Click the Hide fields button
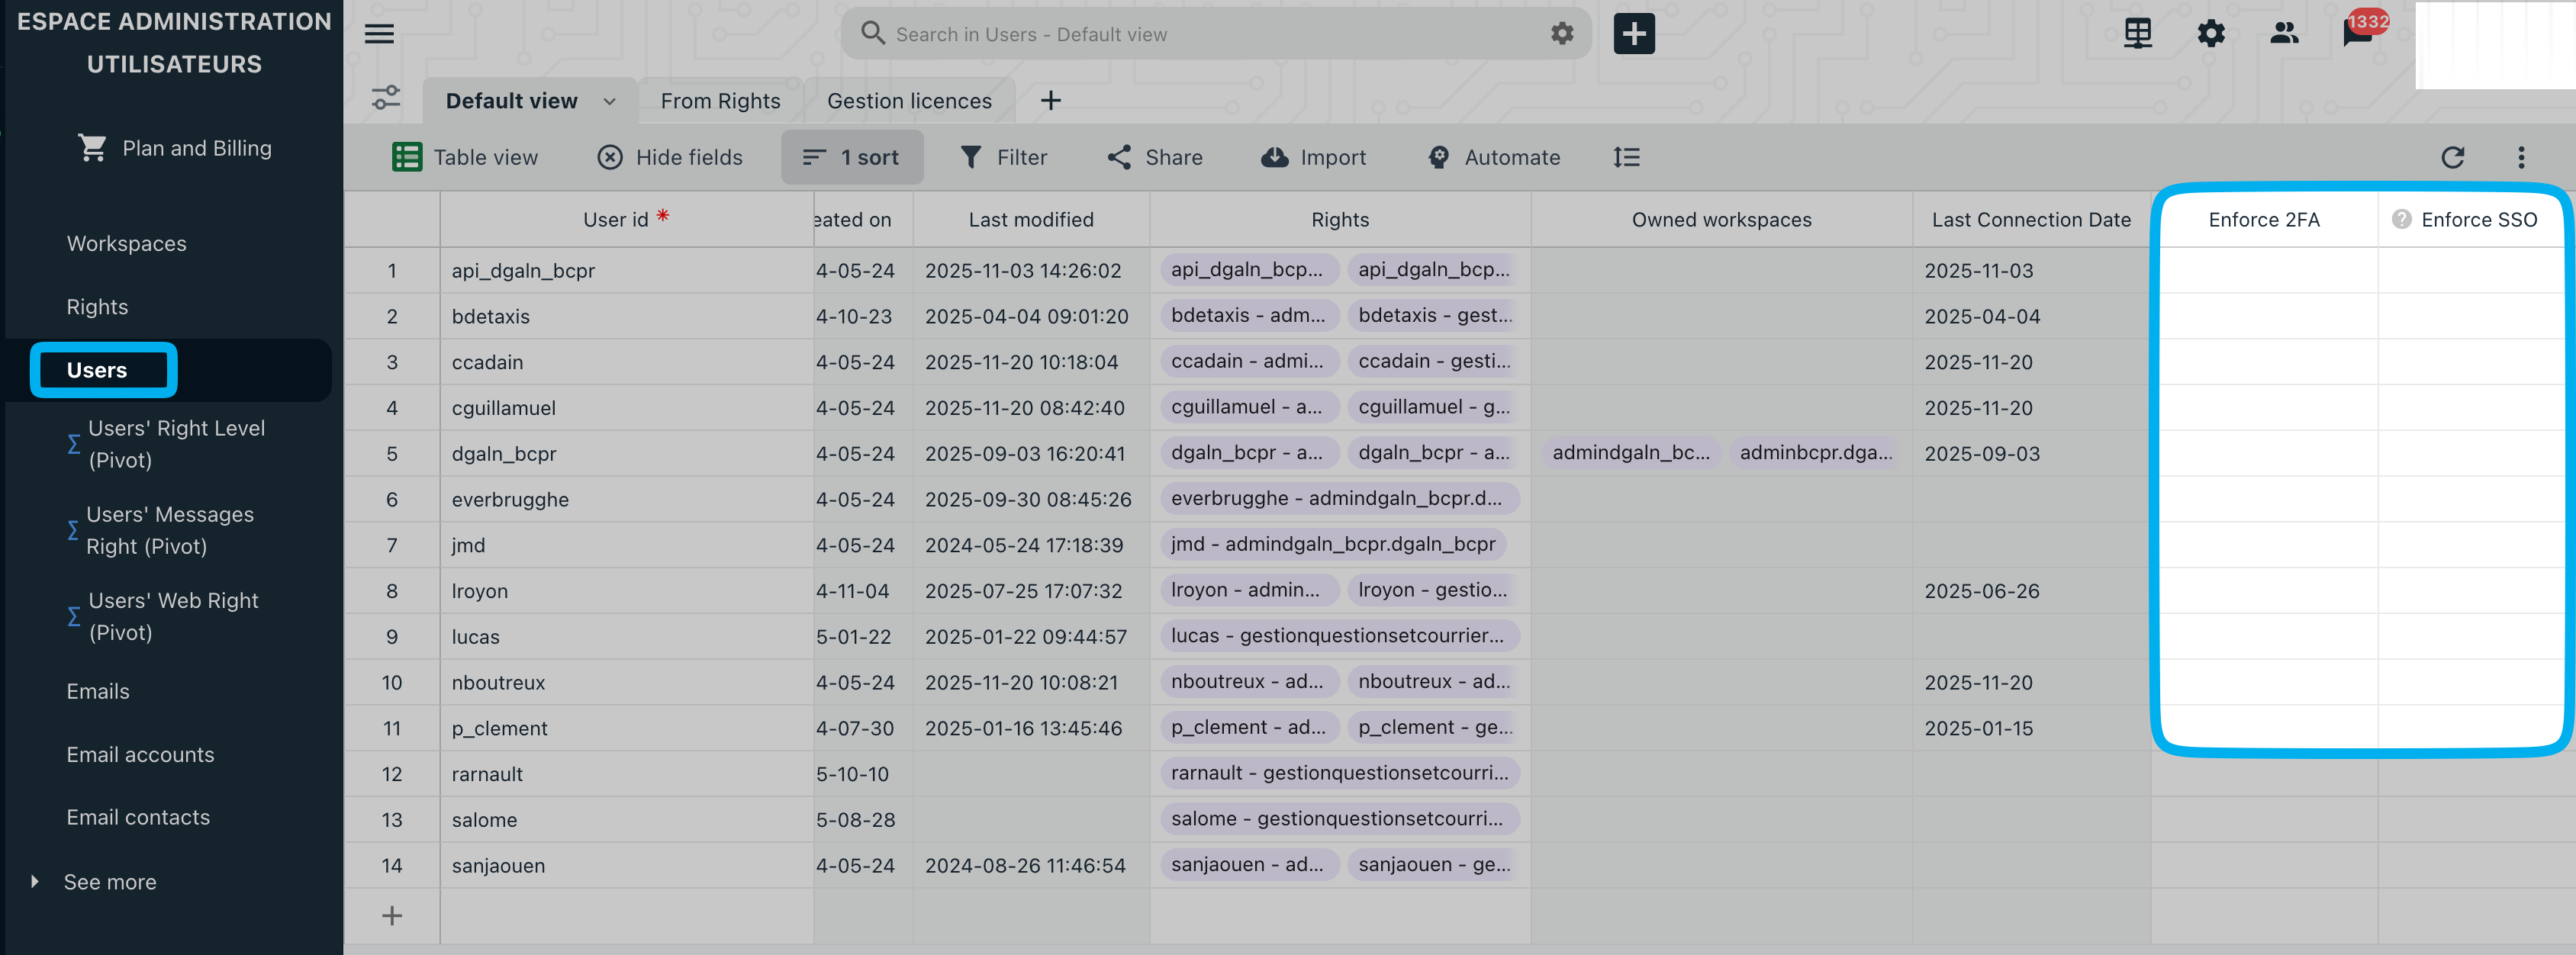This screenshot has height=955, width=2576. (669, 157)
